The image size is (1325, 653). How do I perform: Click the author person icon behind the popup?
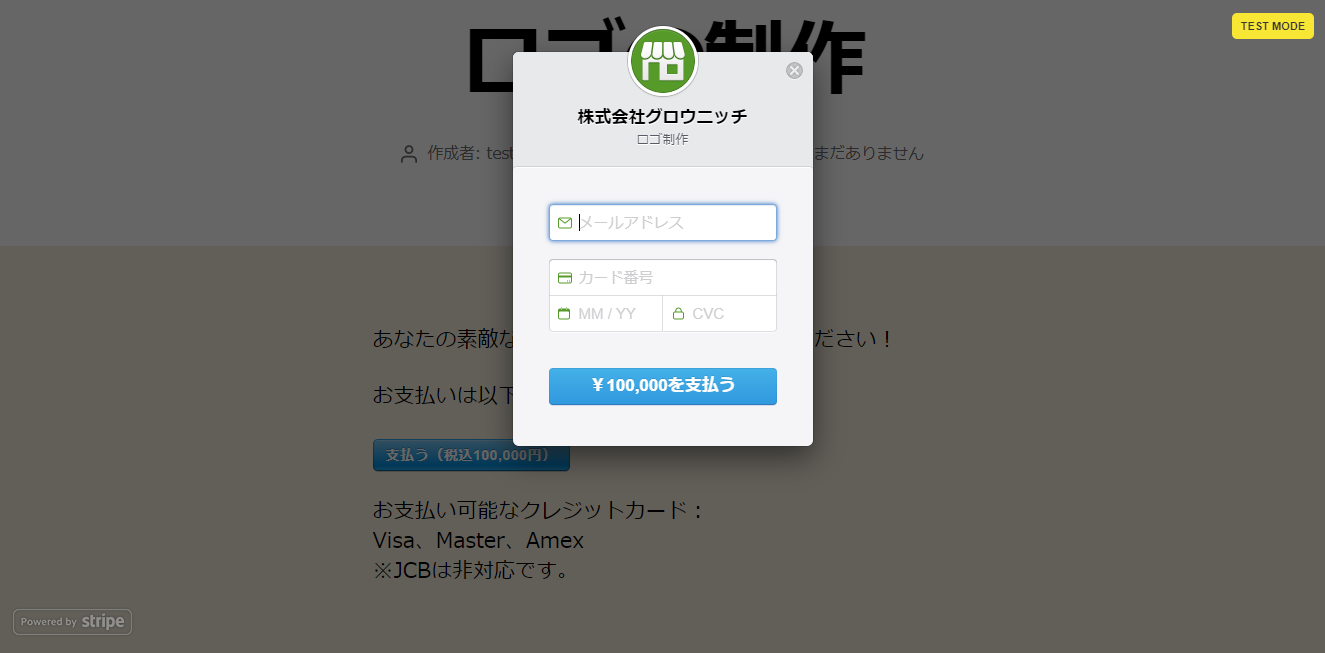click(x=408, y=154)
